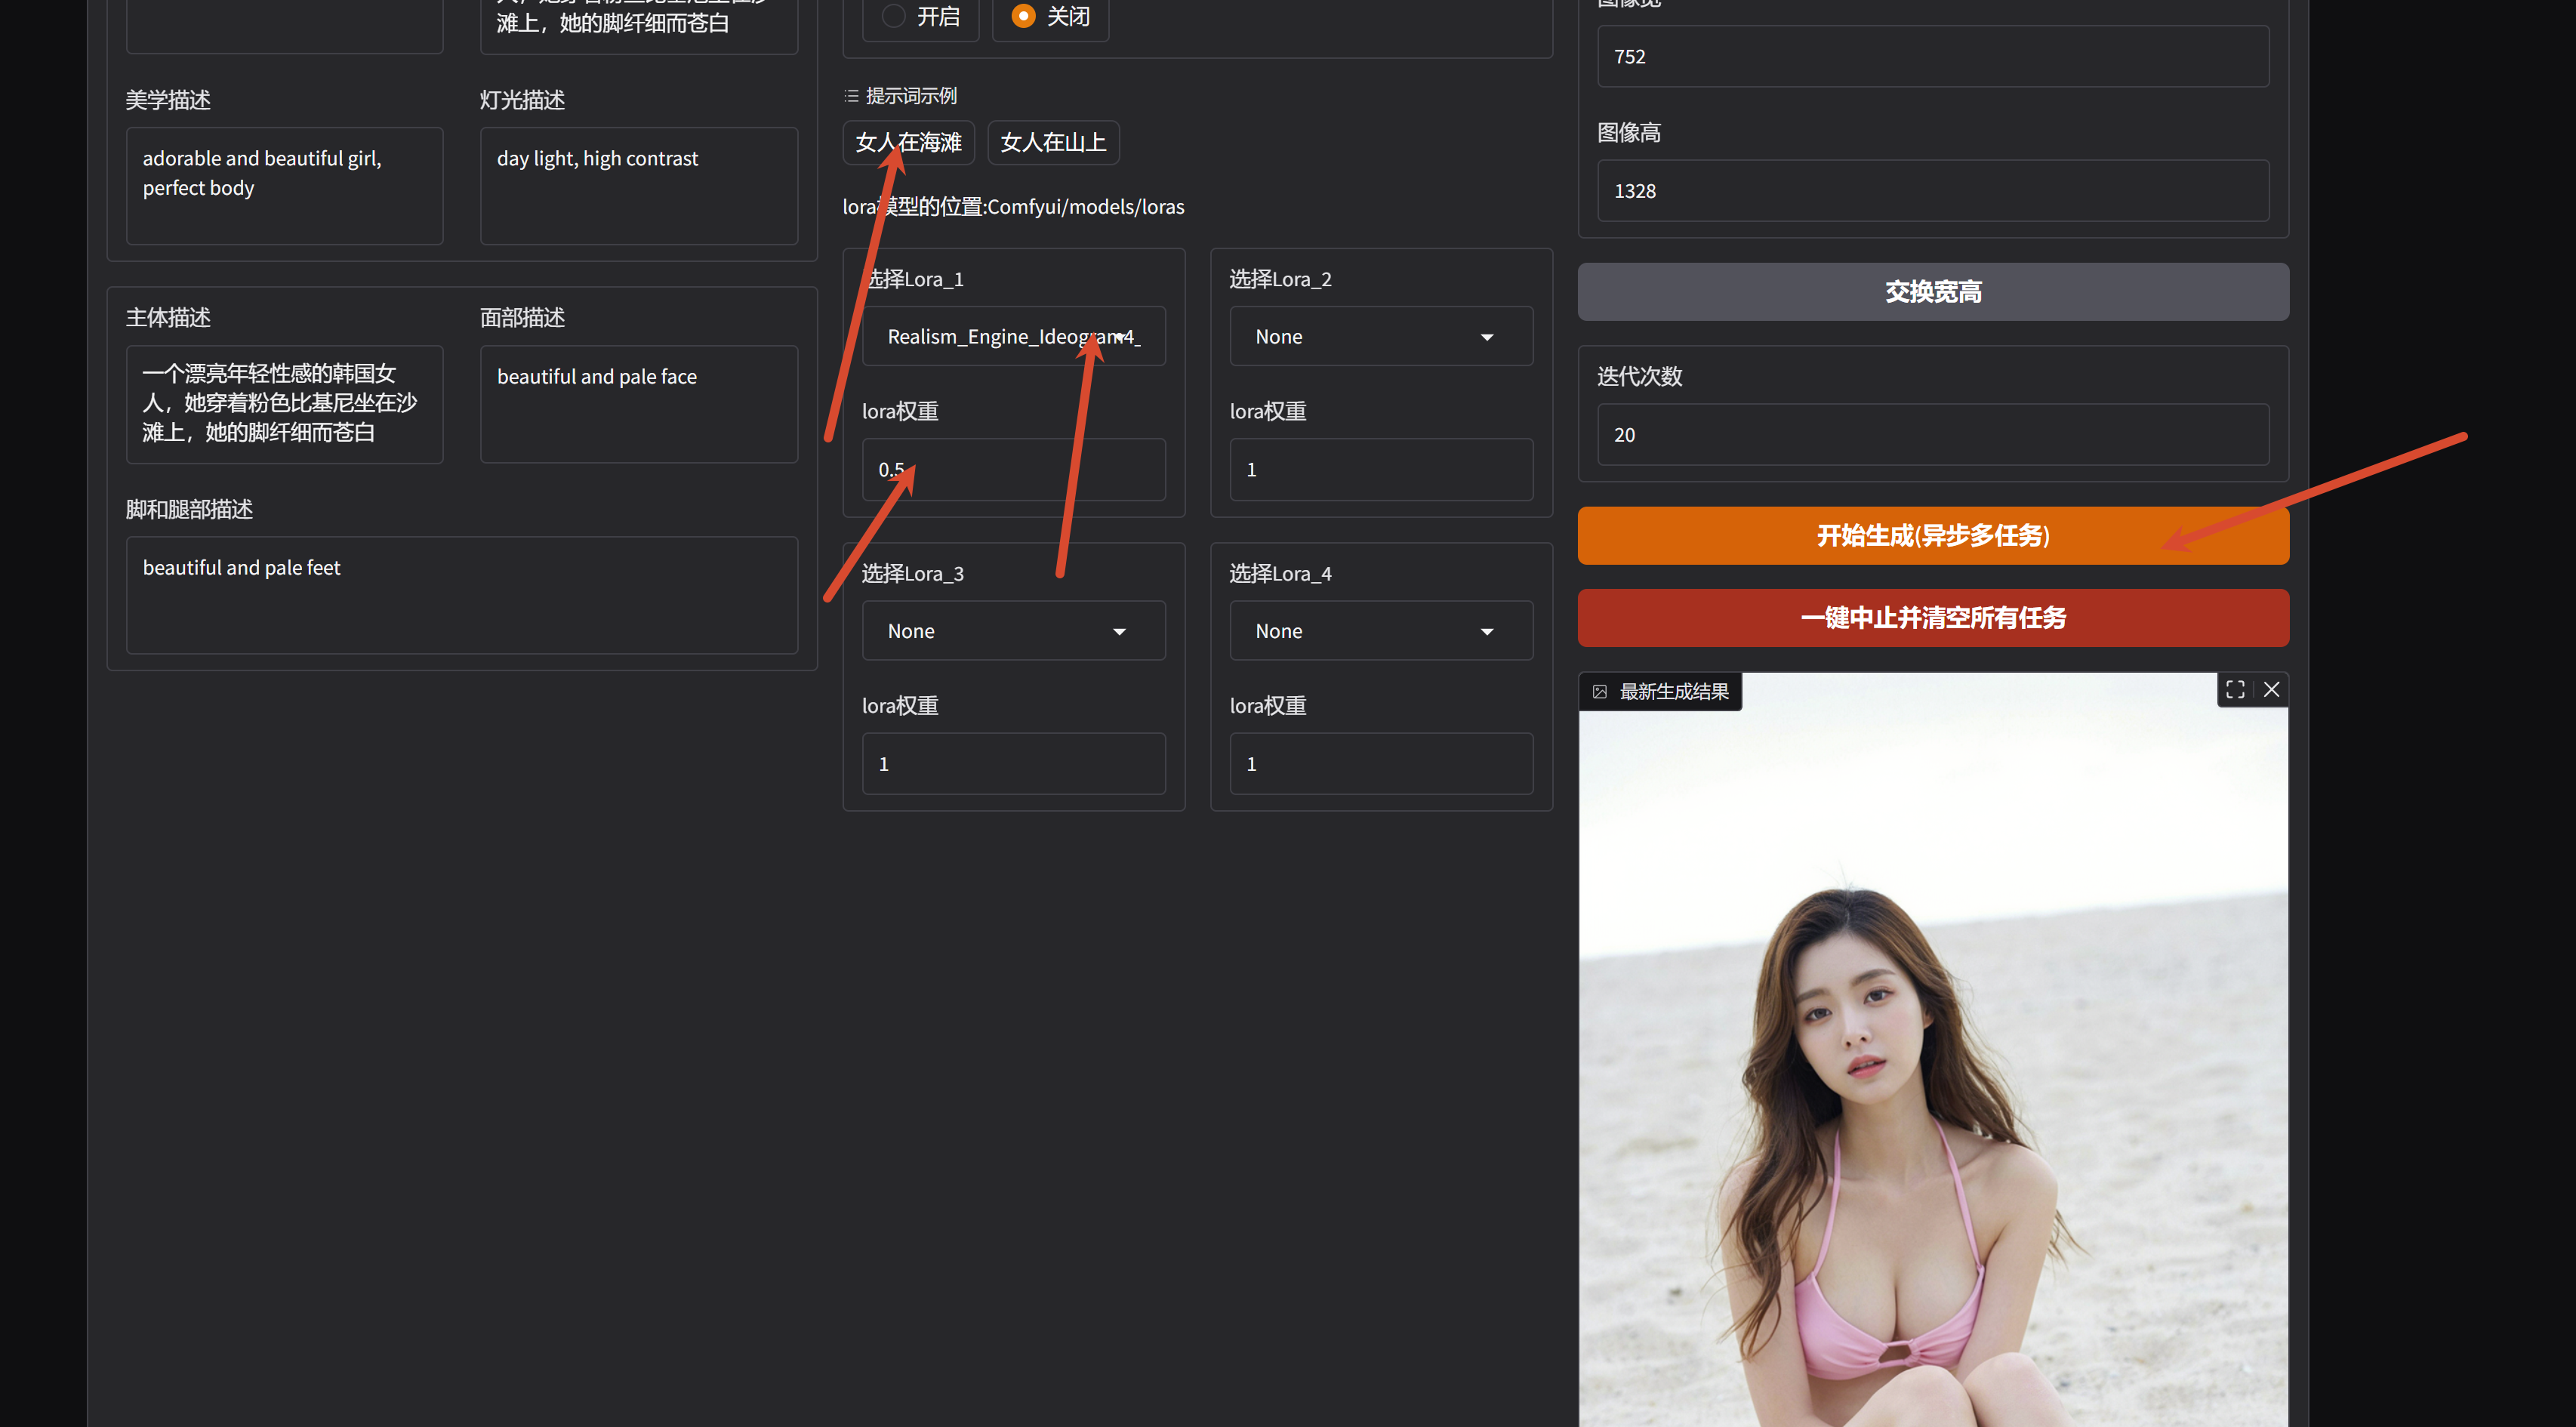Click the image width field showing 752
Viewport: 2576px width, 1427px height.
[1933, 57]
